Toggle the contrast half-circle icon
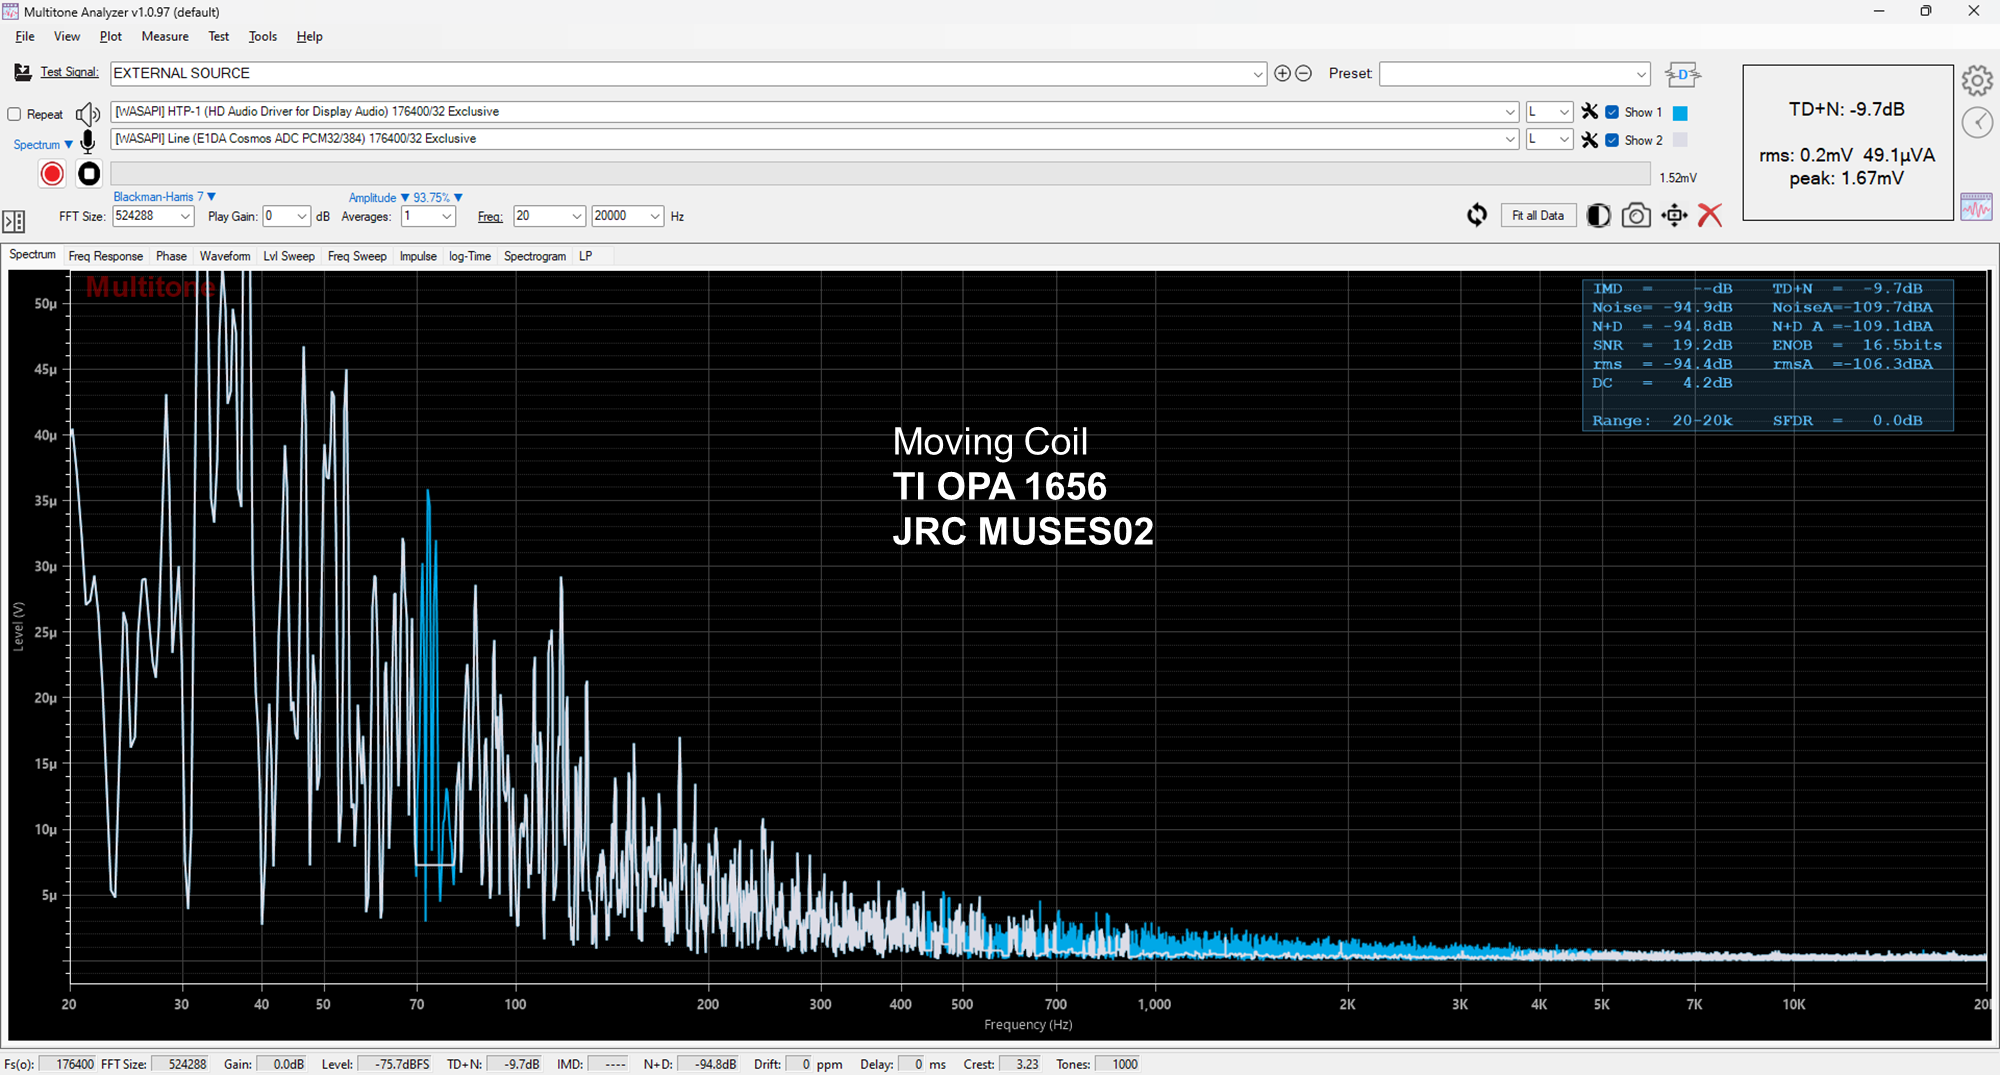This screenshot has height=1075, width=2000. coord(1598,215)
